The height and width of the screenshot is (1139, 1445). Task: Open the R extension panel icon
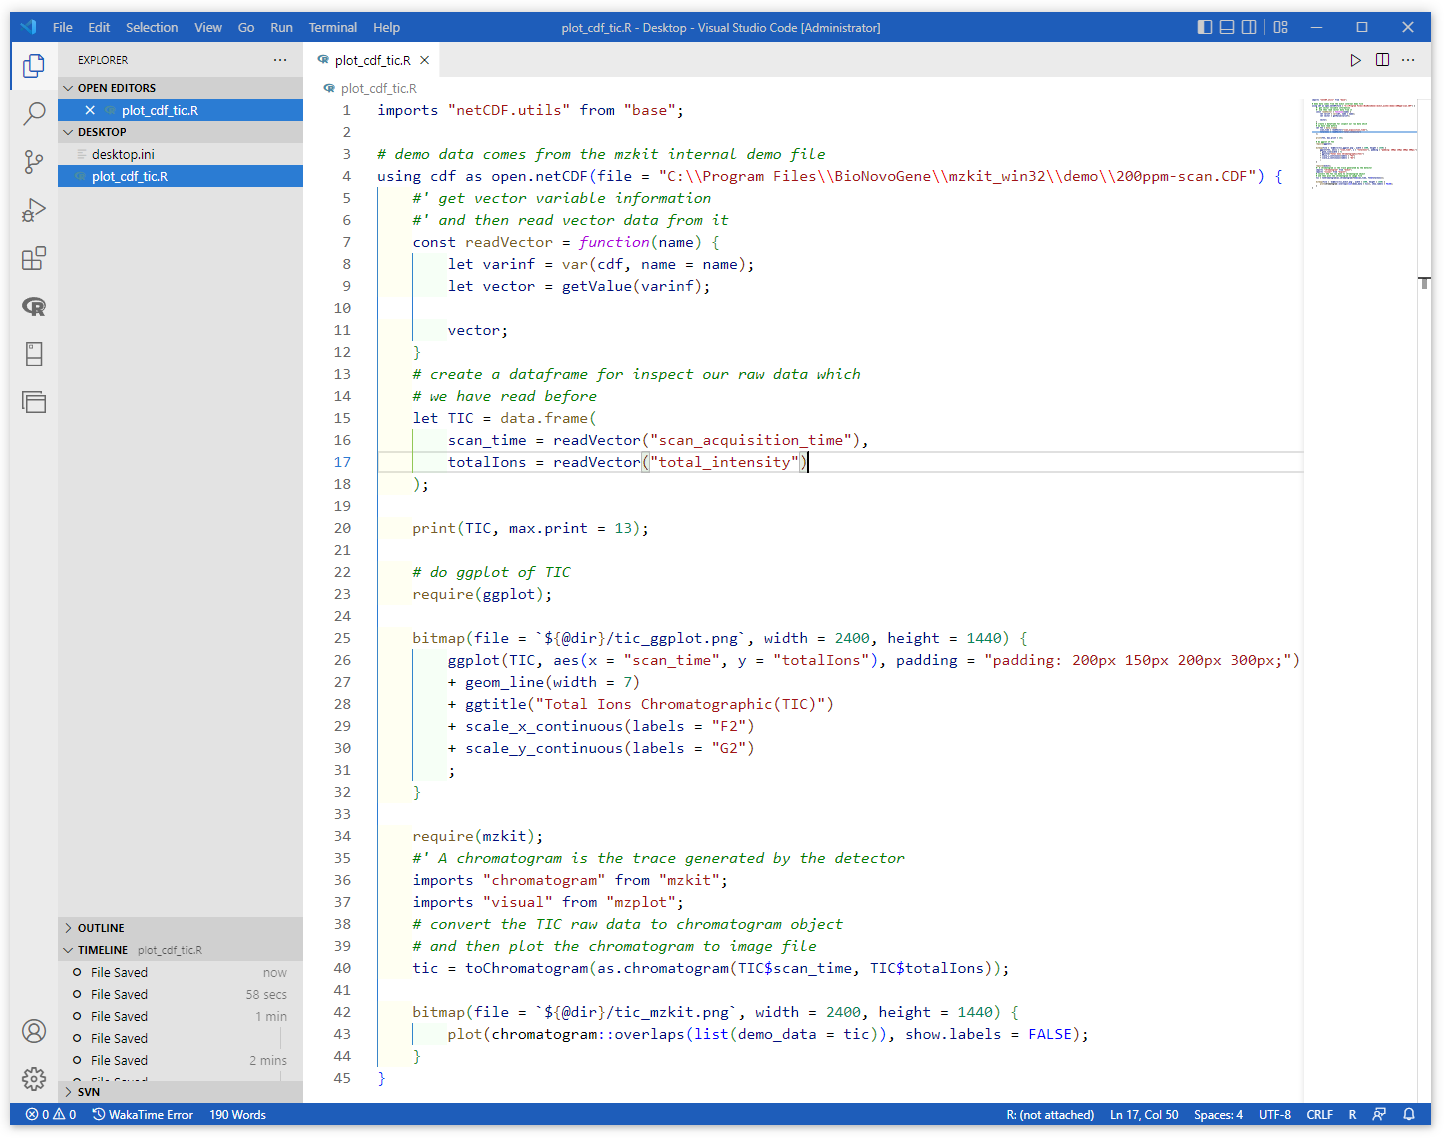pos(34,307)
